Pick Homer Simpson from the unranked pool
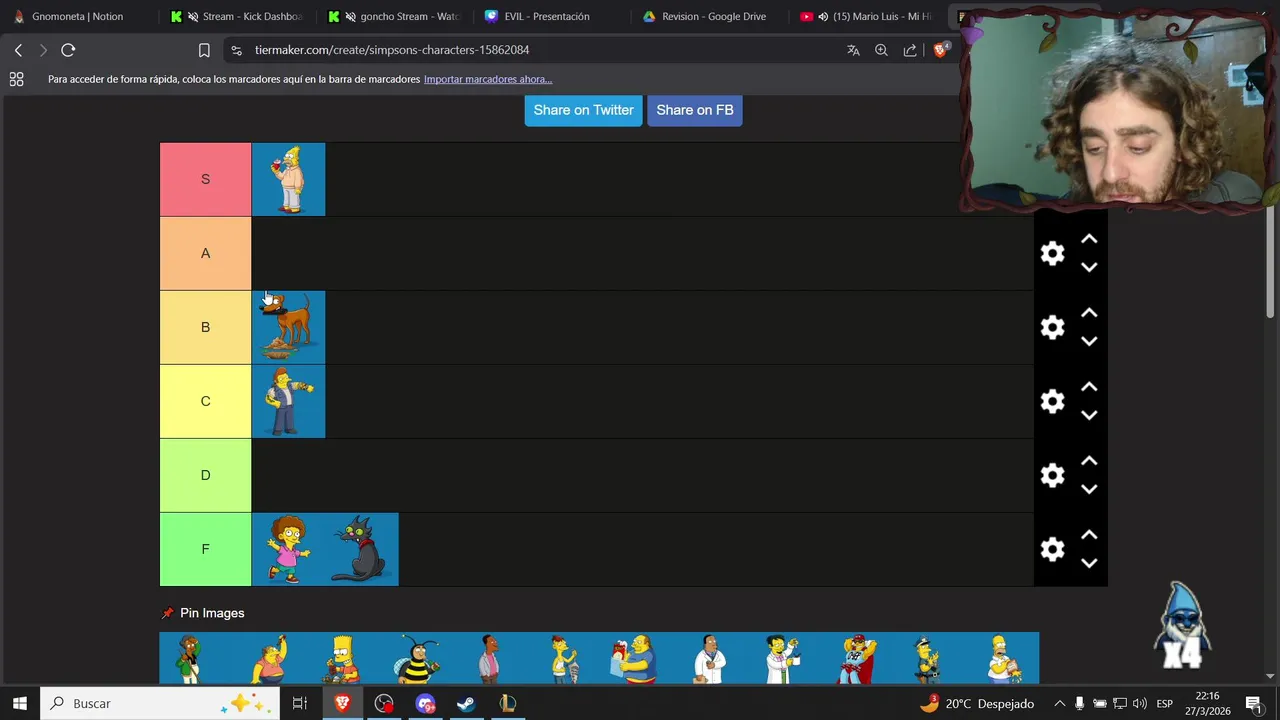The height and width of the screenshot is (720, 1280). (x=1002, y=658)
